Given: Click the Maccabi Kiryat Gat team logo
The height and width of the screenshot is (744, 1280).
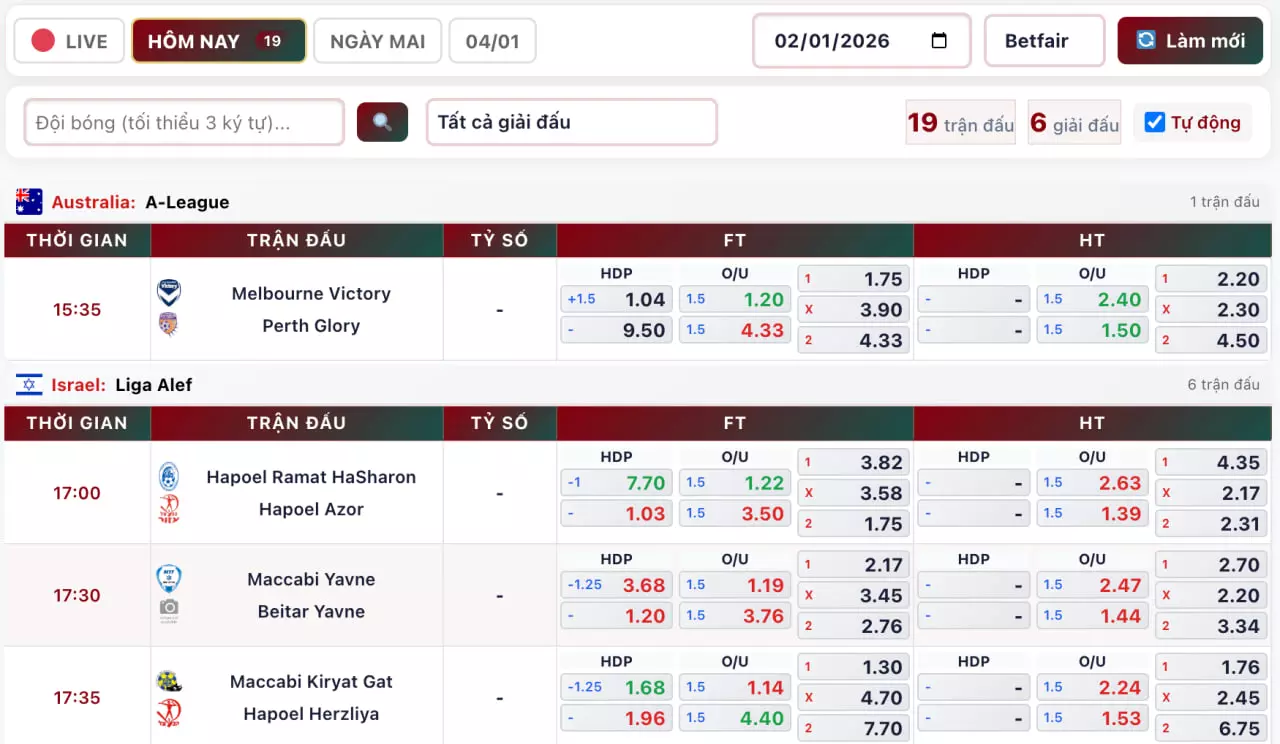Looking at the screenshot, I should (169, 682).
